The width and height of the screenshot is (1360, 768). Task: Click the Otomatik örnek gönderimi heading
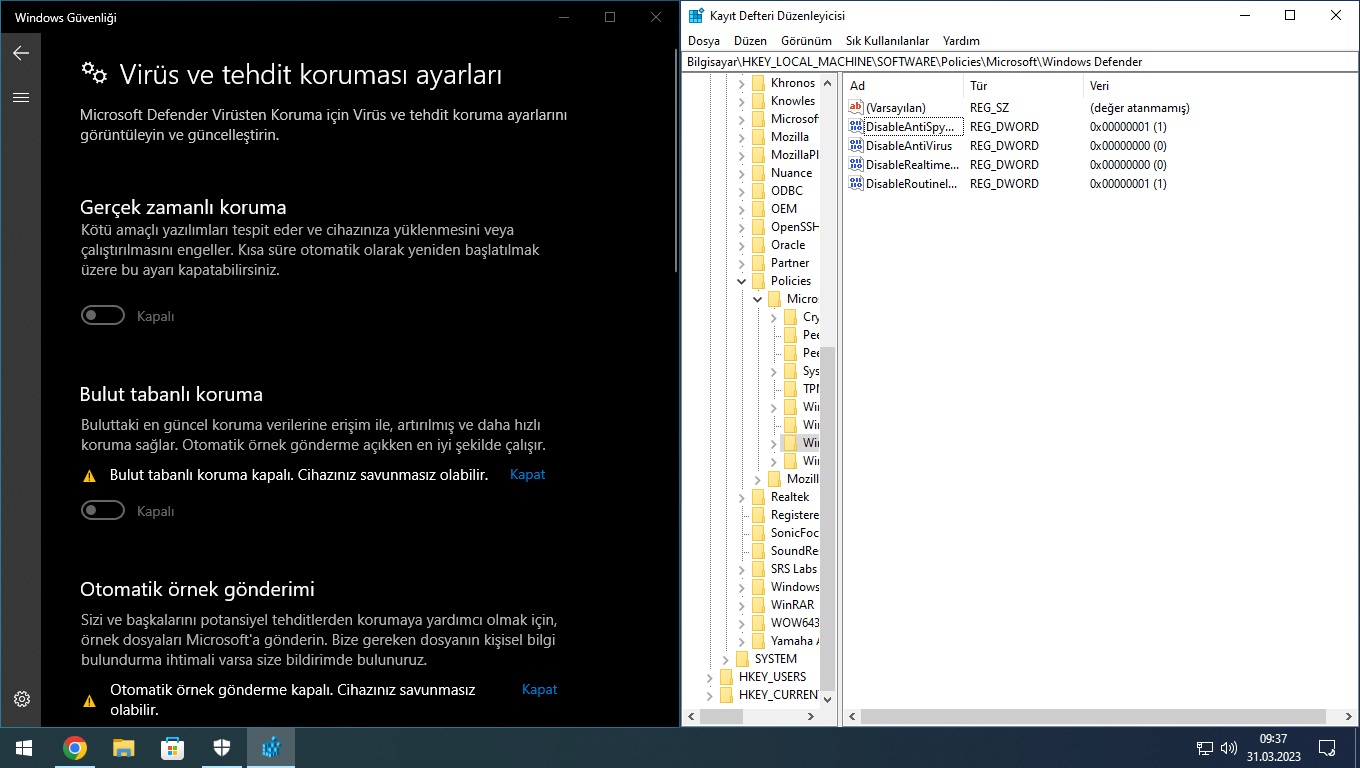coord(197,589)
